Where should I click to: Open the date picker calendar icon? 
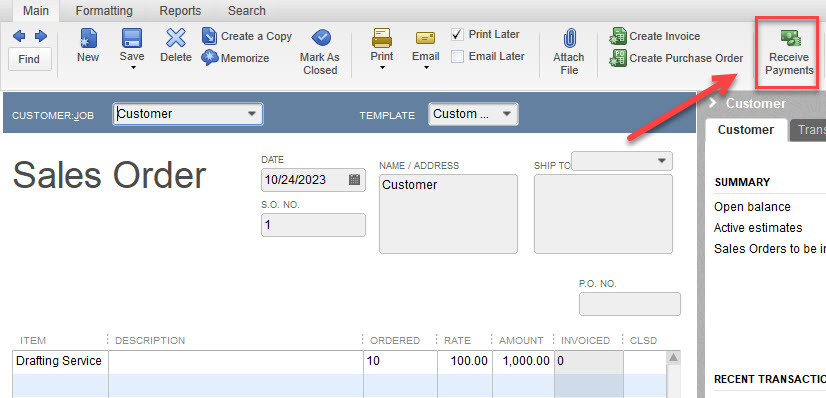[355, 180]
